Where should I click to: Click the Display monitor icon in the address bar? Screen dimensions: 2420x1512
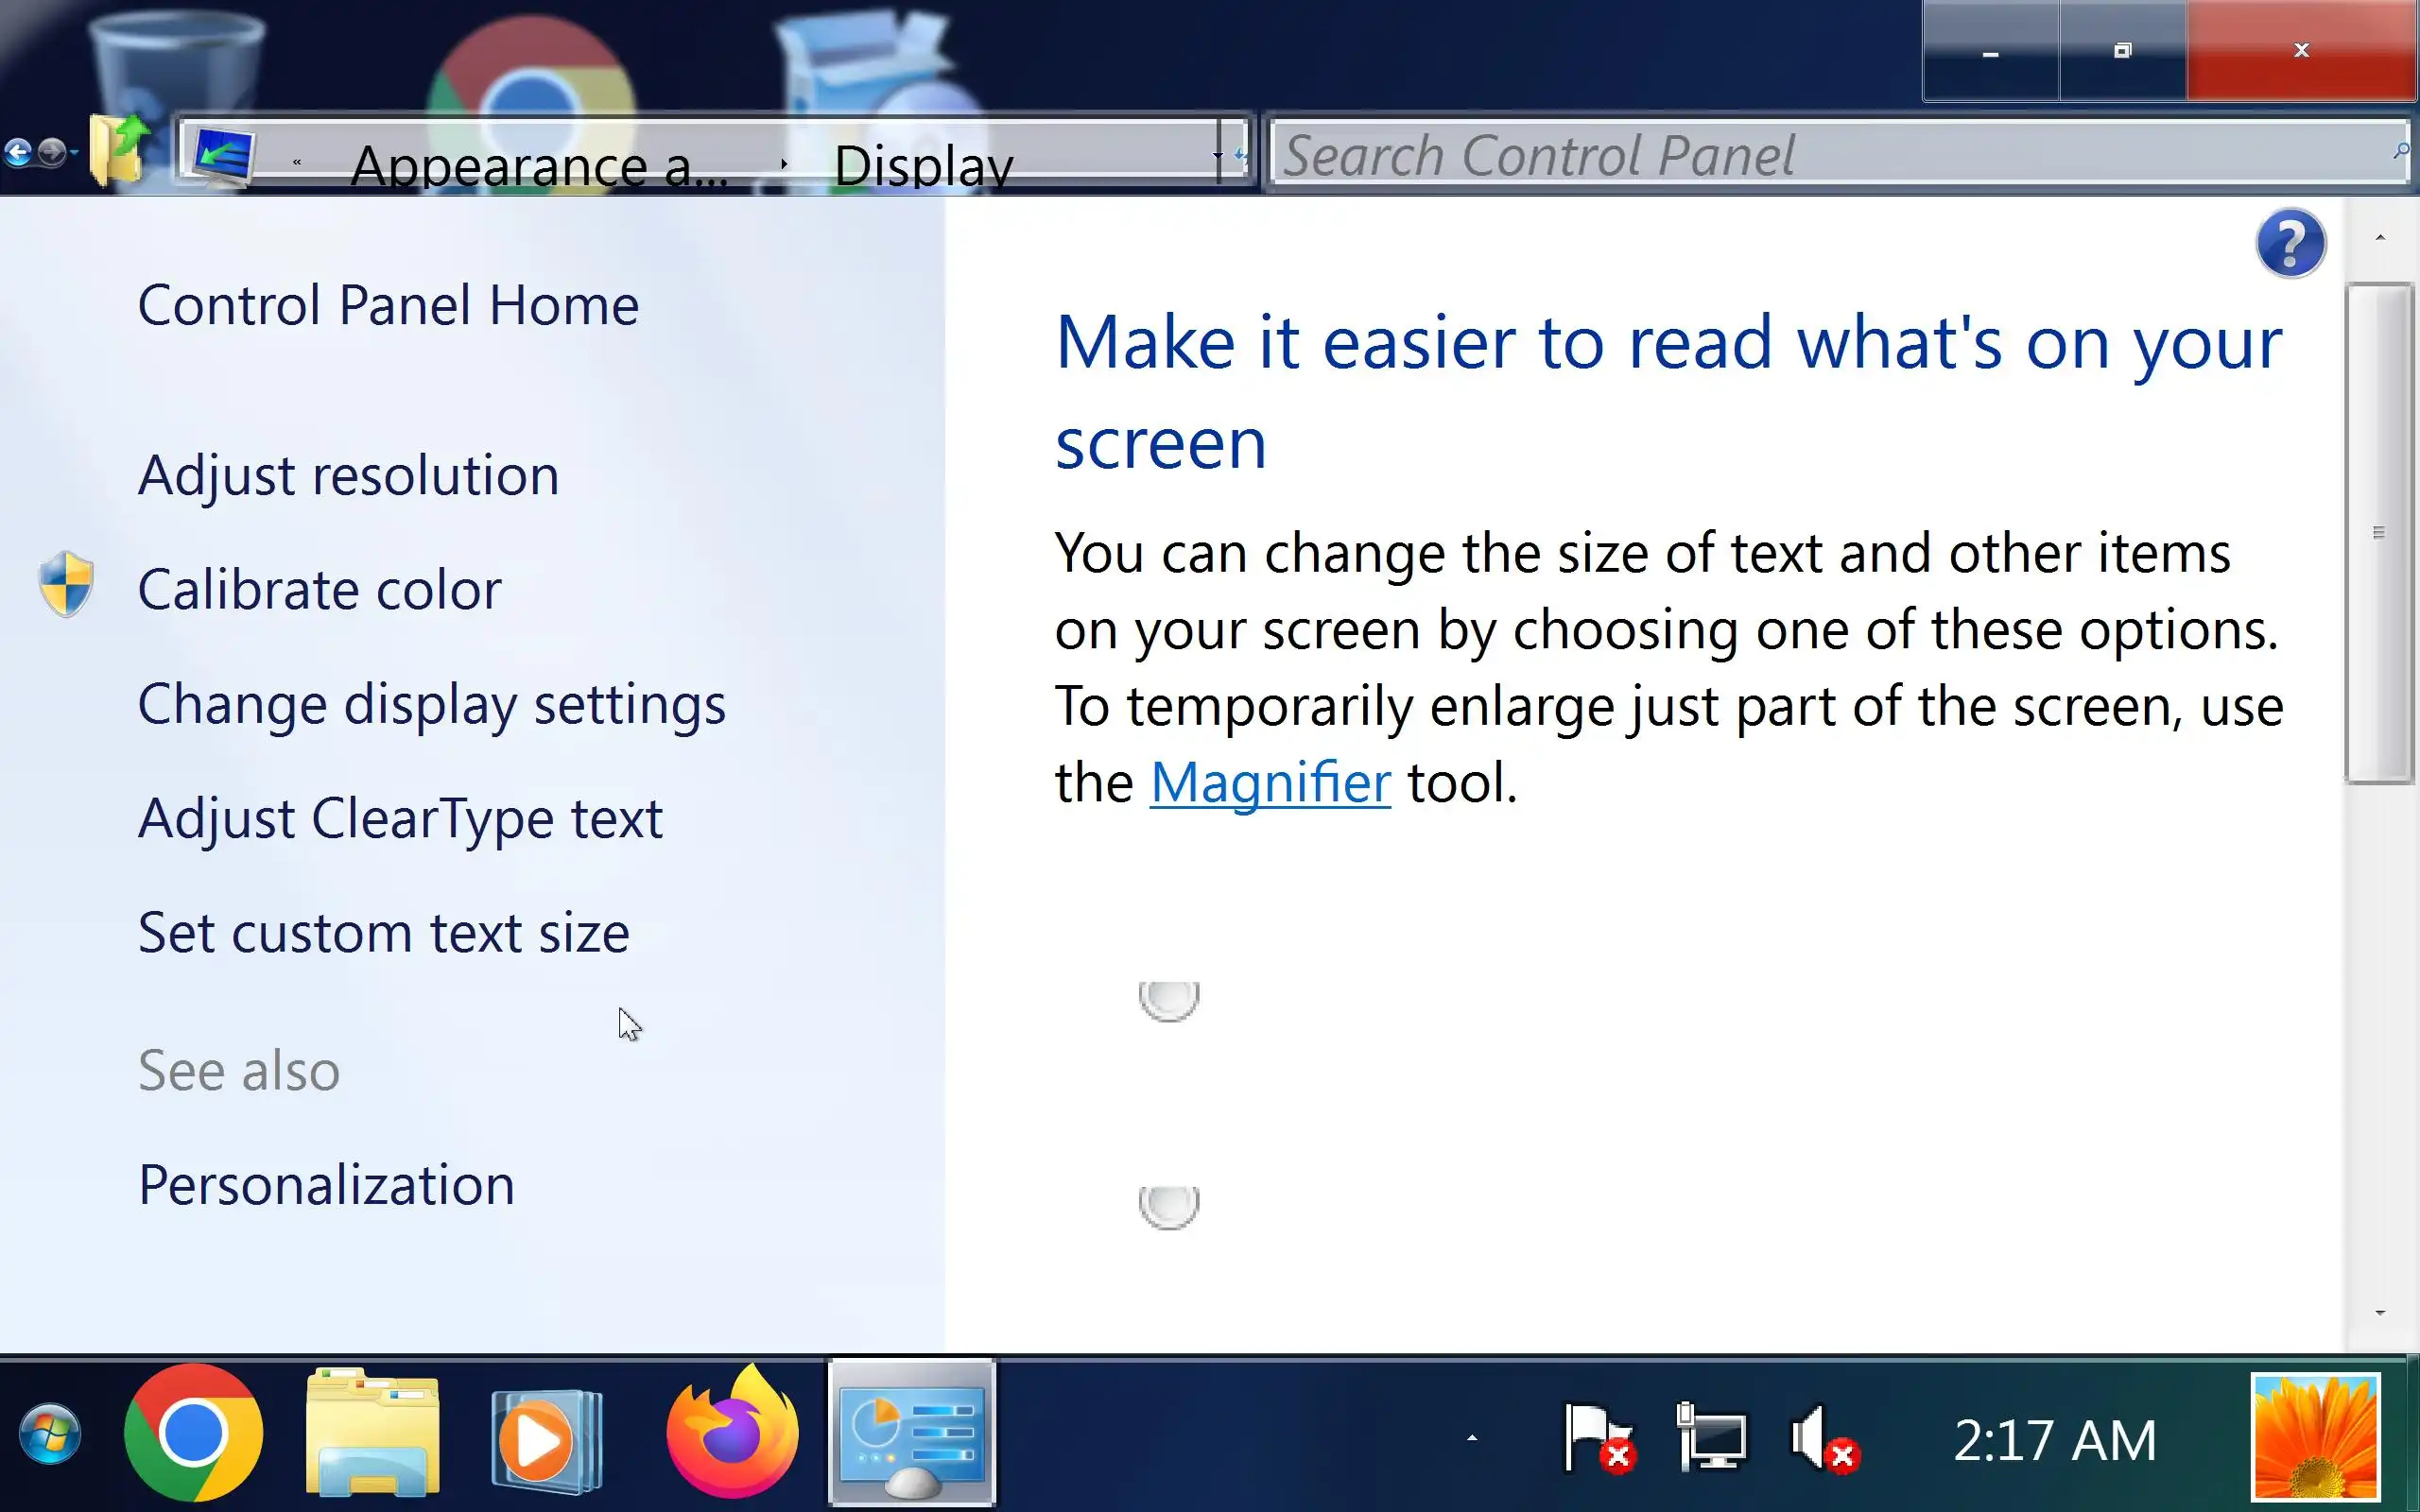222,156
